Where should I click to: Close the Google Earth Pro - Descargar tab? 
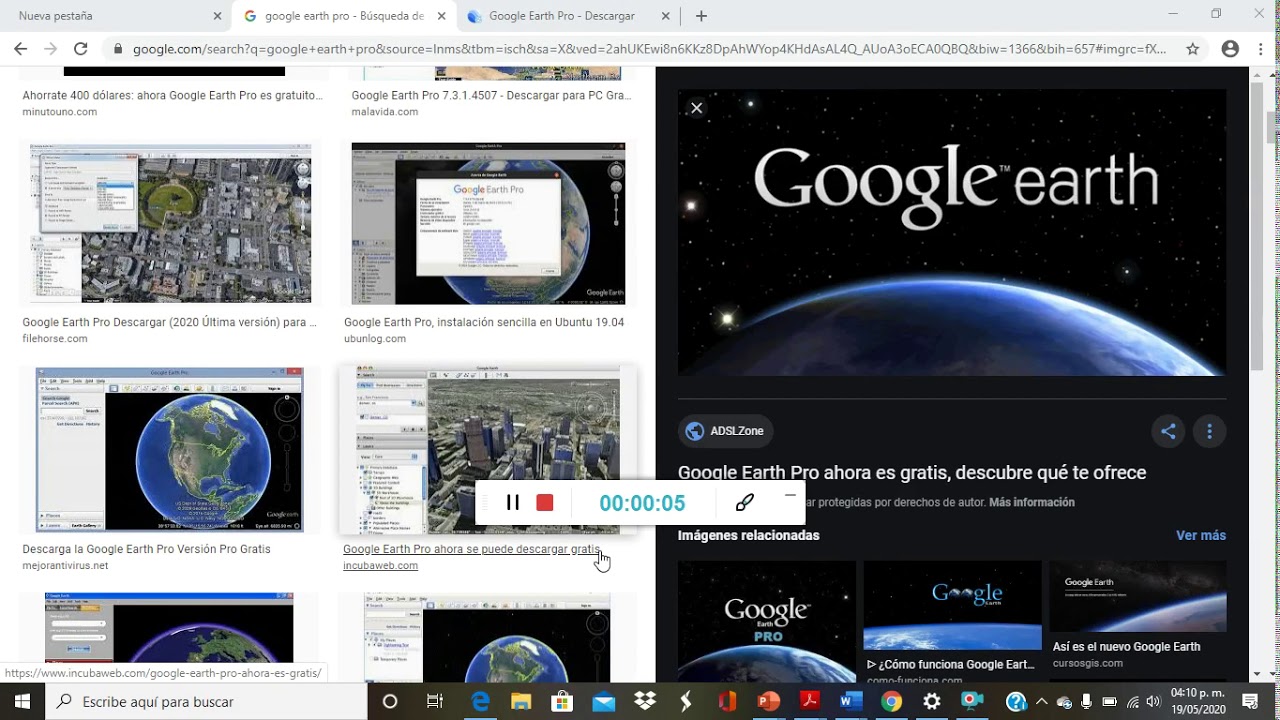(664, 16)
